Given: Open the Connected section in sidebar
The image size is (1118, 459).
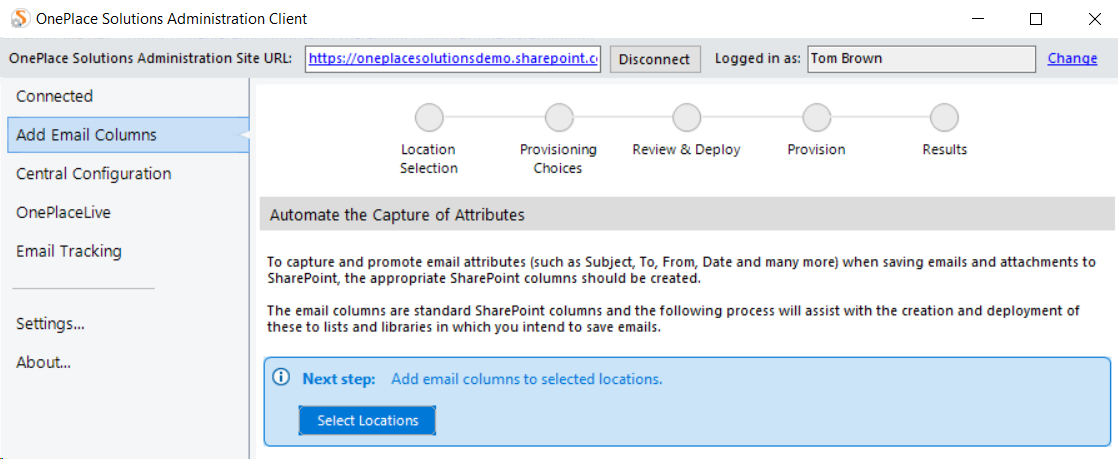Looking at the screenshot, I should (54, 96).
